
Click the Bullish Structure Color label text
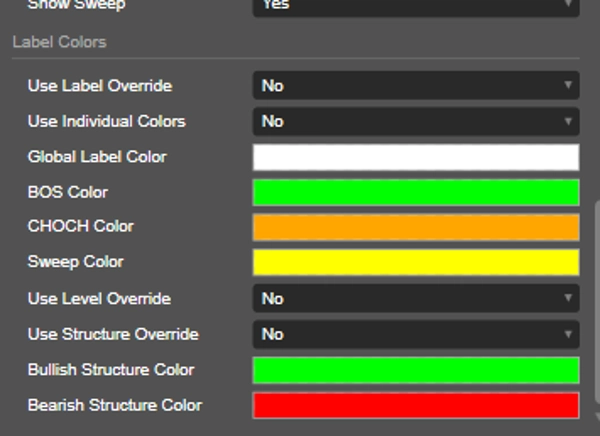point(111,370)
